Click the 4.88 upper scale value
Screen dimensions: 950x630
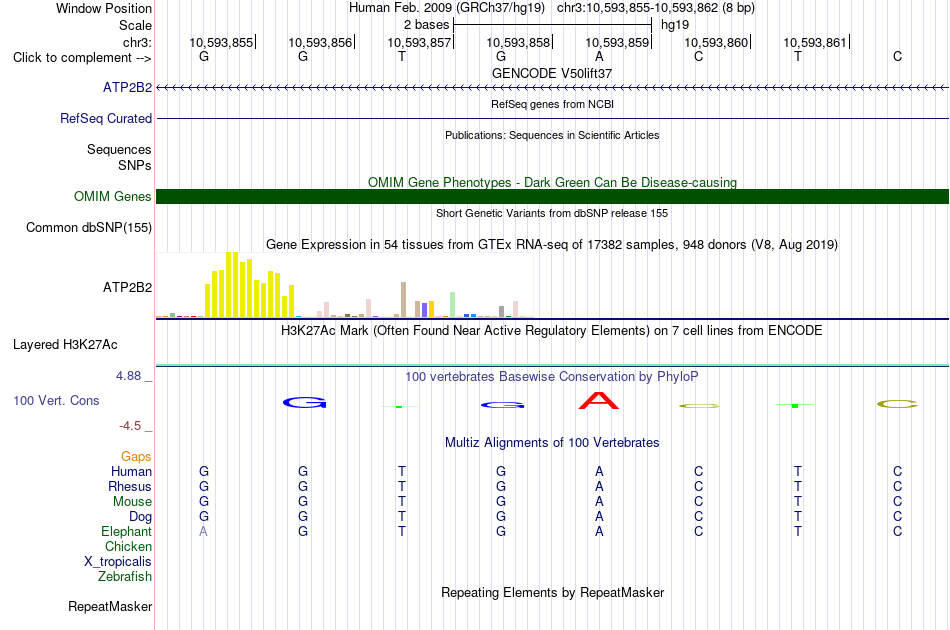pos(129,376)
